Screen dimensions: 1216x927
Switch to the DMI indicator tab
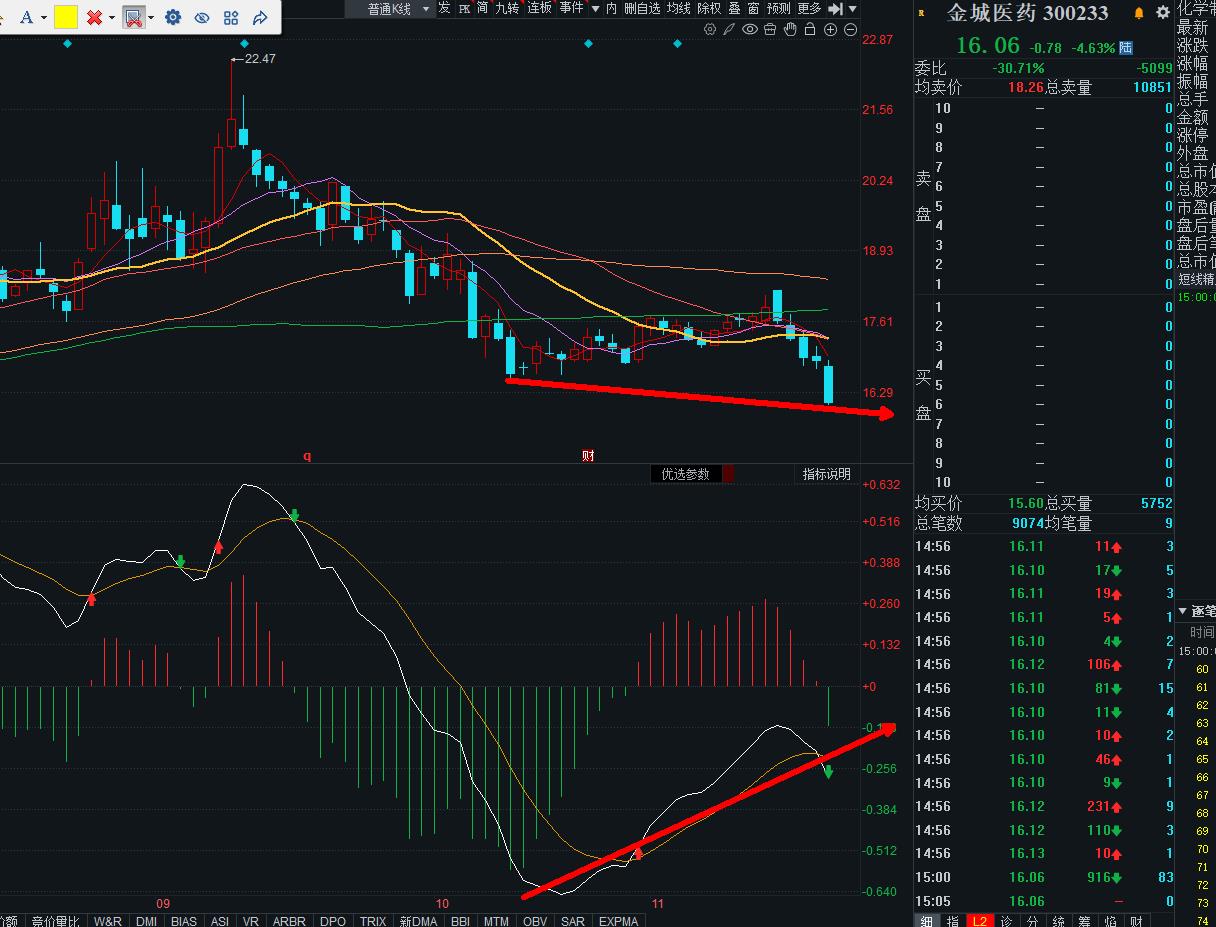(x=147, y=921)
